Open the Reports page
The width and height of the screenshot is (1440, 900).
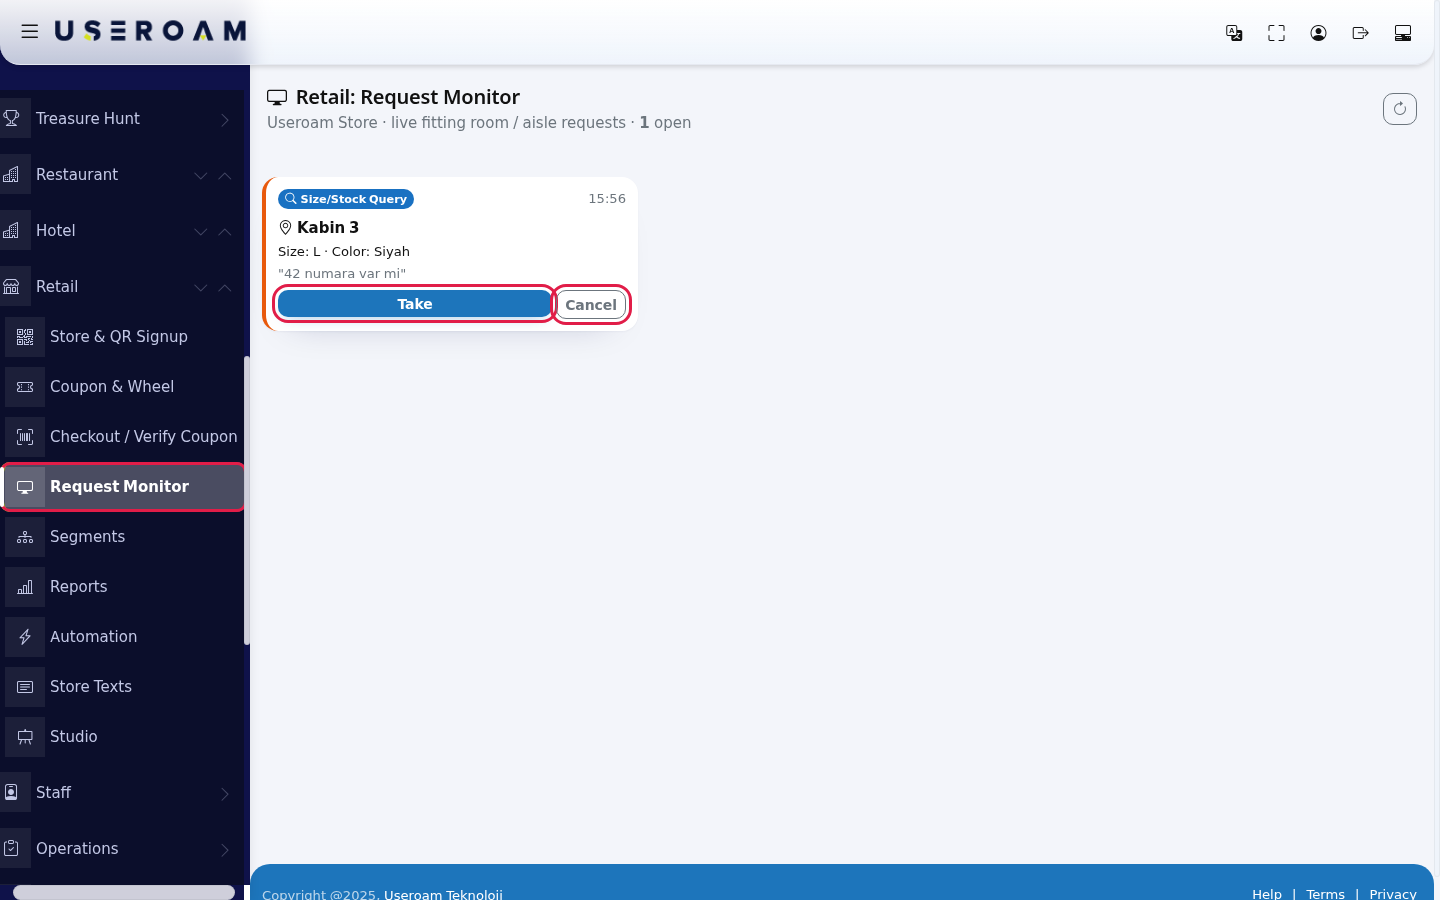124,587
